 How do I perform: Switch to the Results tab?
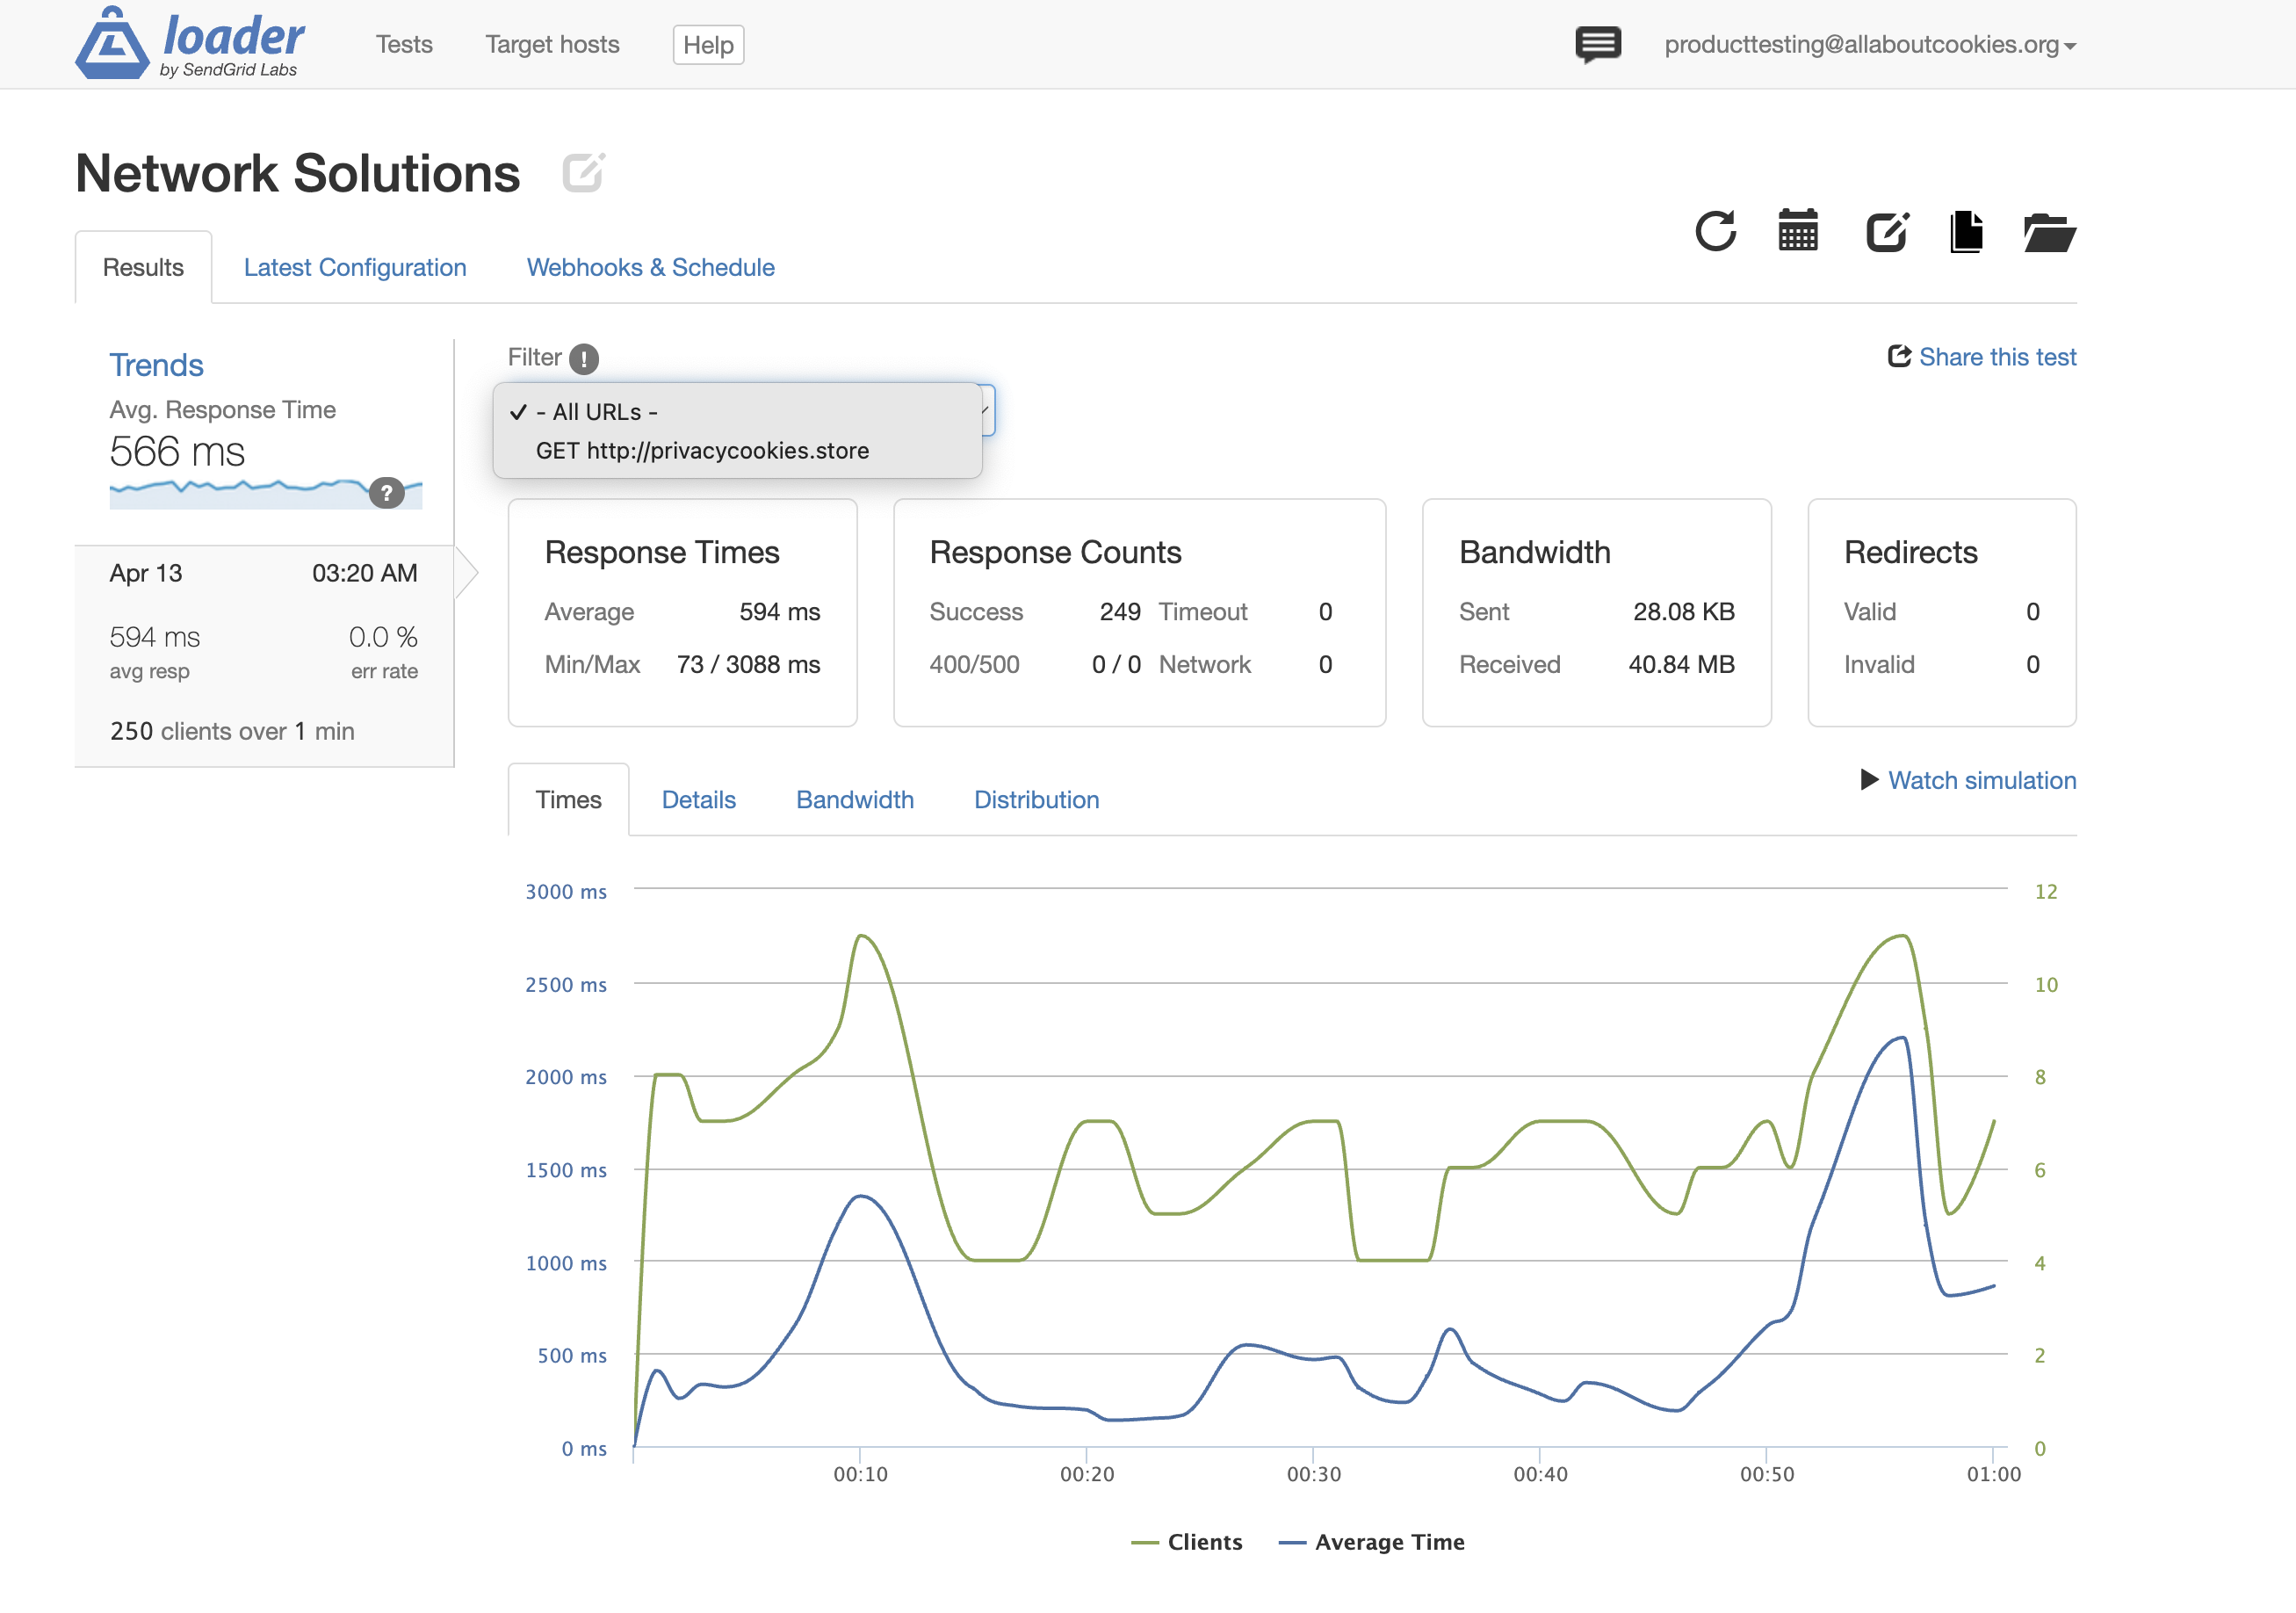143,267
